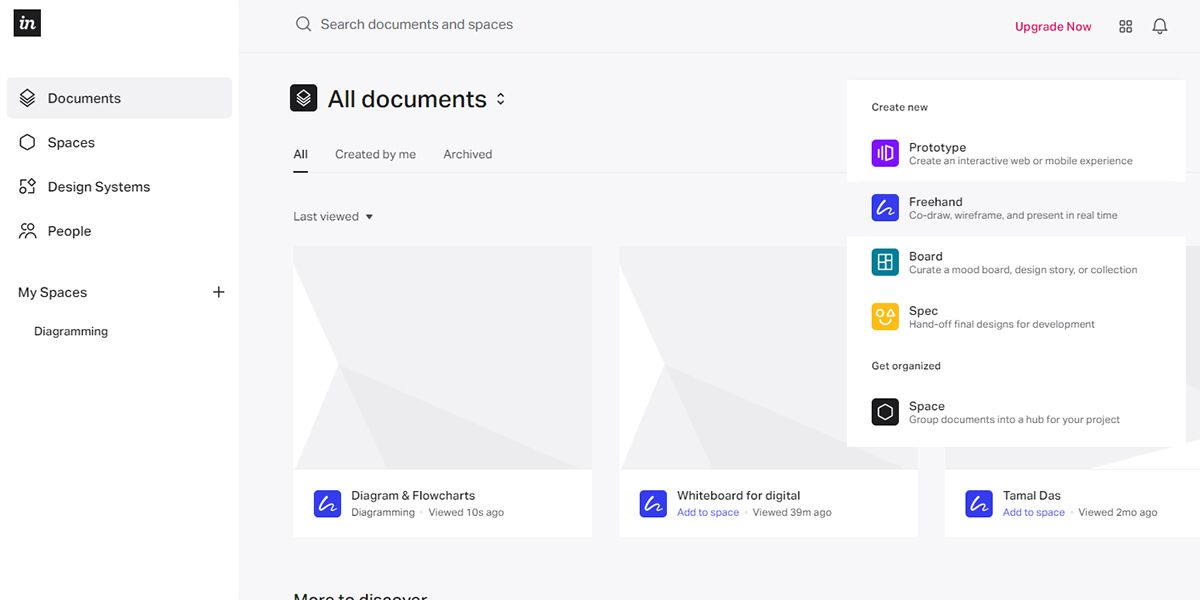
Task: Click Add to space on Whiteboard card
Action: tap(708, 512)
